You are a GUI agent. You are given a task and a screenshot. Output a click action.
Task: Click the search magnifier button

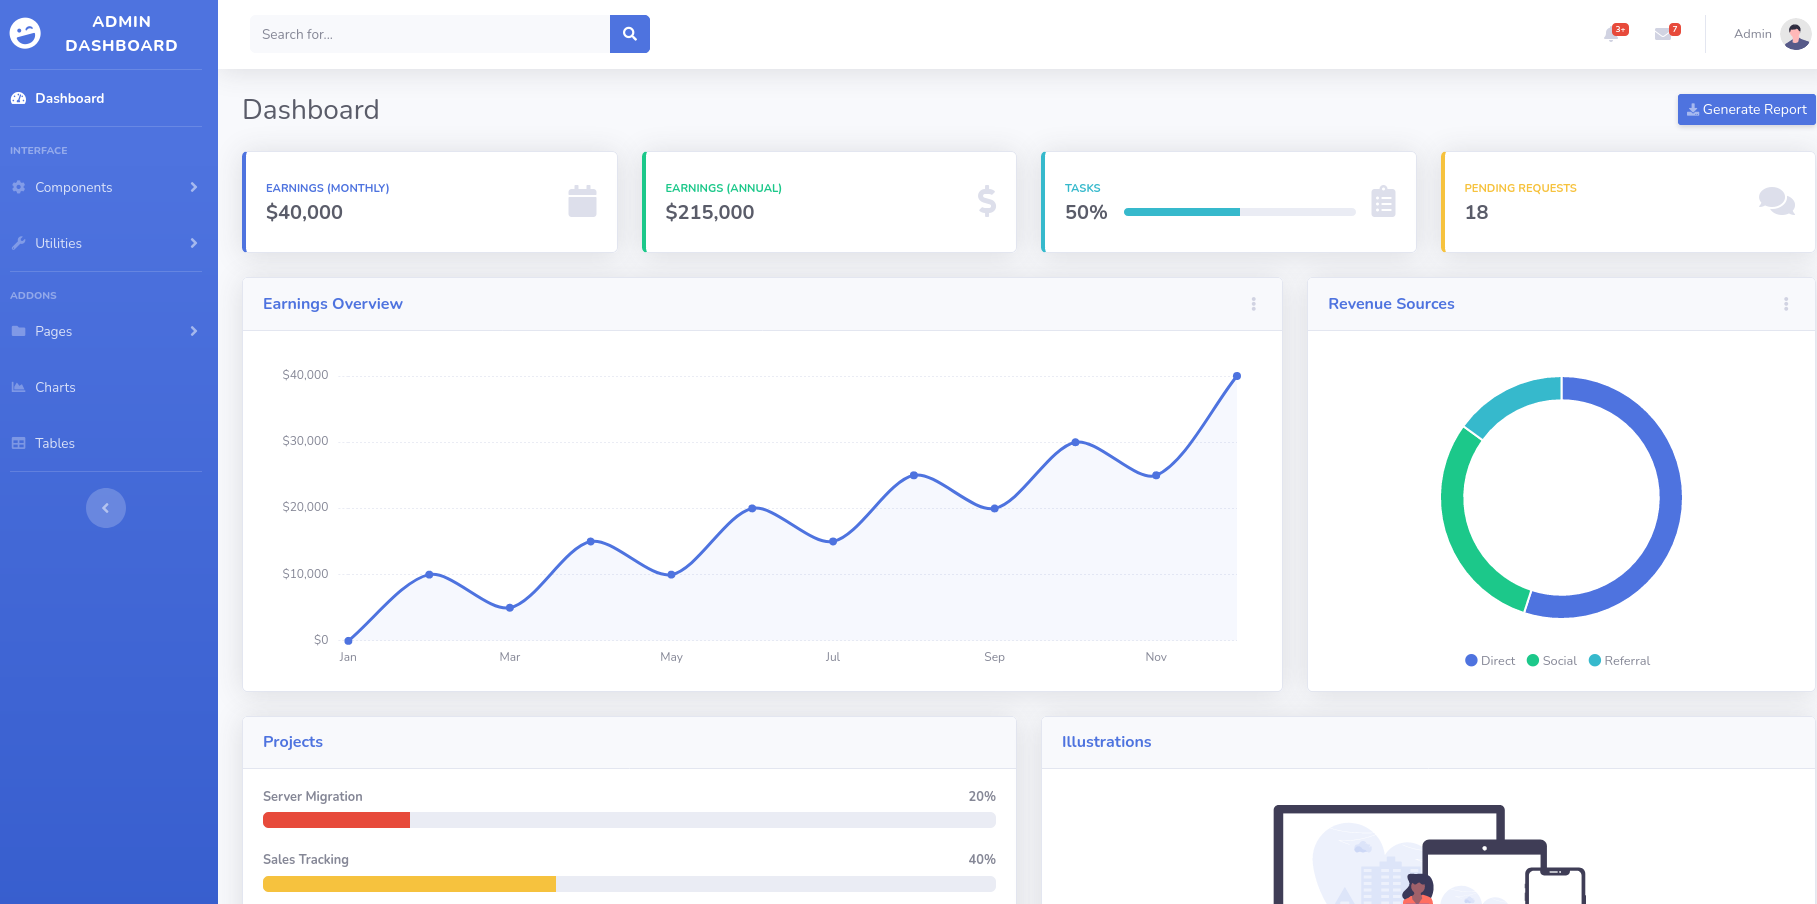coord(629,34)
